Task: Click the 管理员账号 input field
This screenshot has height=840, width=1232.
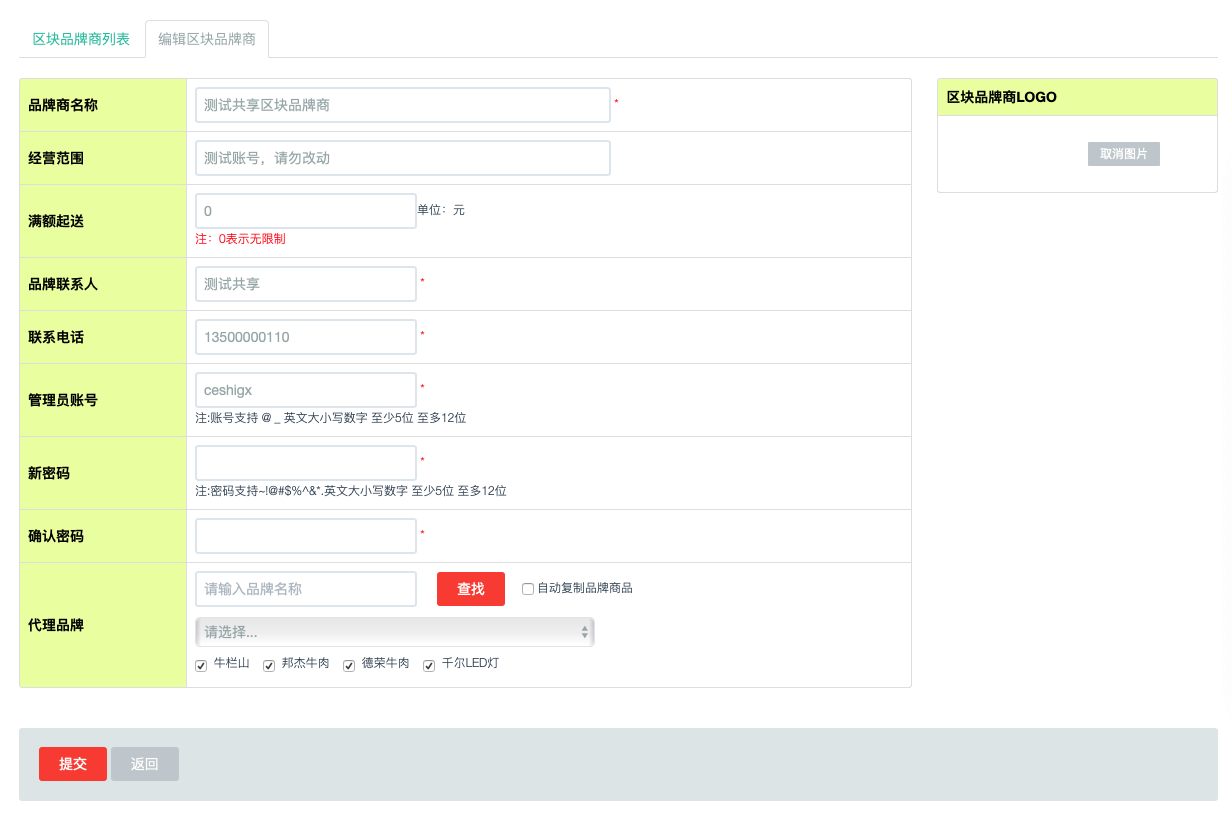Action: pos(305,390)
